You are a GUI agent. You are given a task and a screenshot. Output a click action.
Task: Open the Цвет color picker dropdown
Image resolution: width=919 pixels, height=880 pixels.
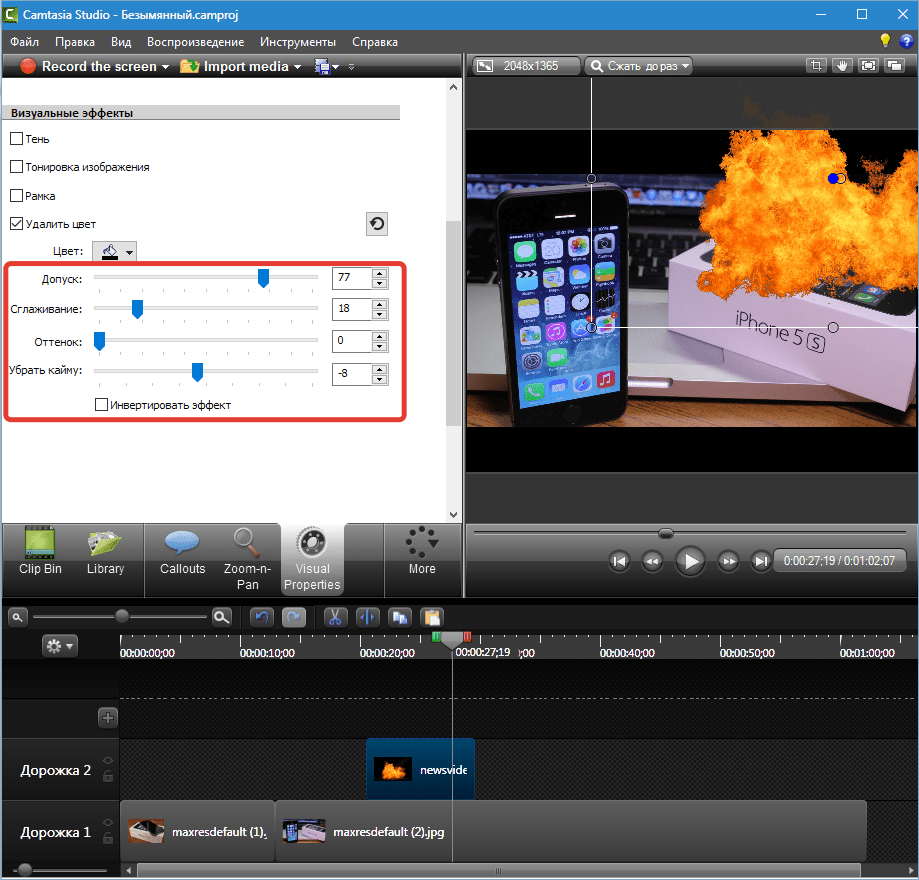[x=114, y=252]
